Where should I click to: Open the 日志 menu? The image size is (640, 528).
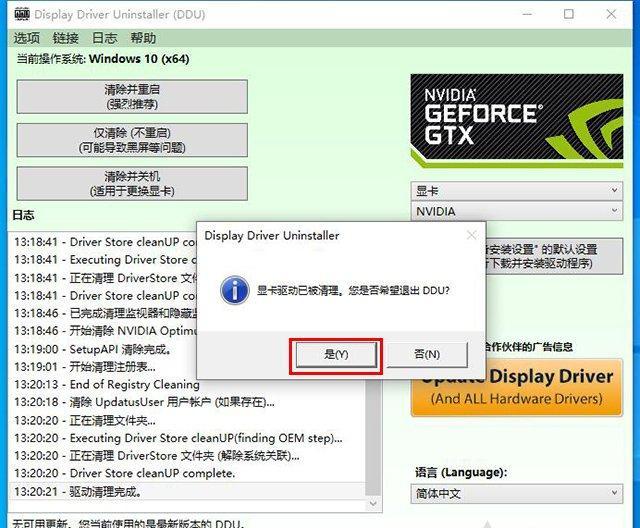pyautogui.click(x=104, y=38)
